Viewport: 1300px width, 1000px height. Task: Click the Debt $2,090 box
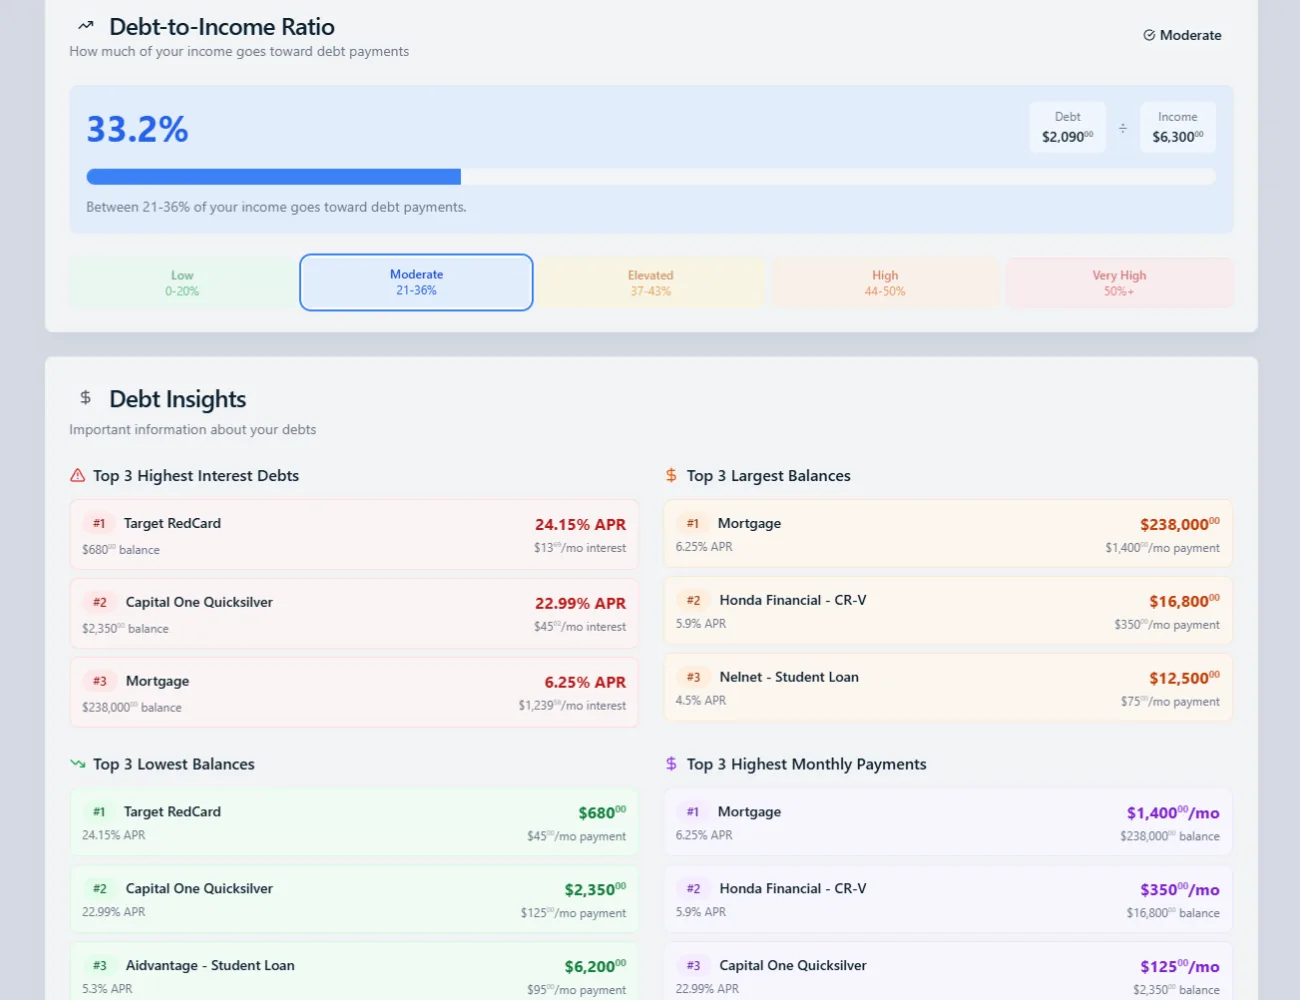(1067, 127)
